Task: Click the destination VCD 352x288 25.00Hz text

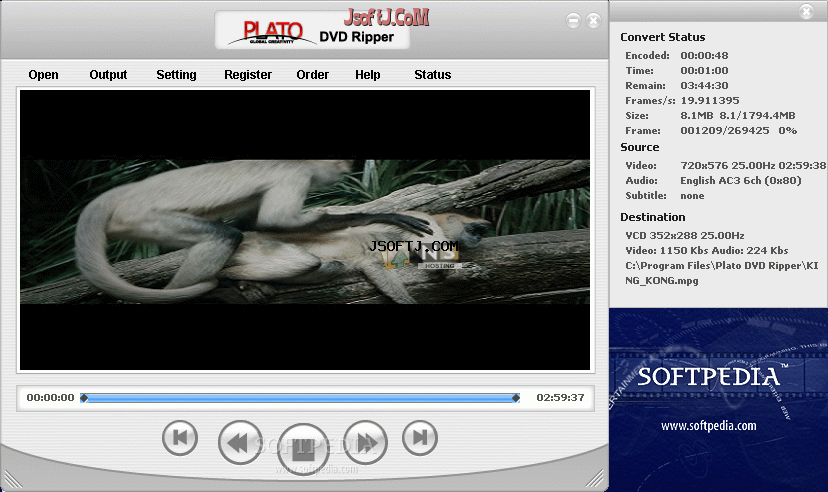Action: point(685,235)
